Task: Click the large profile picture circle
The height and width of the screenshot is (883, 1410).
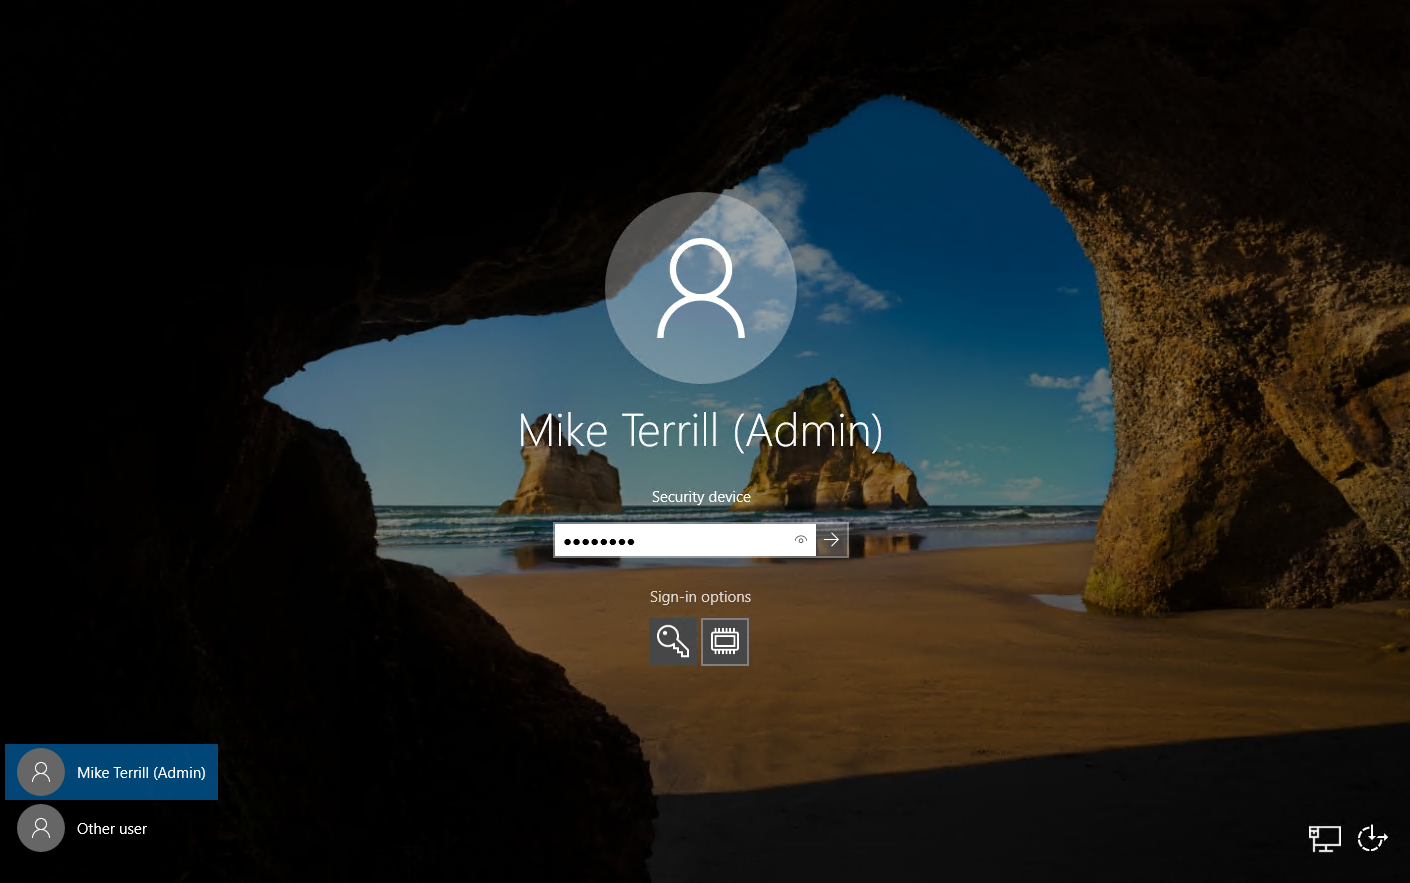Action: tap(701, 288)
